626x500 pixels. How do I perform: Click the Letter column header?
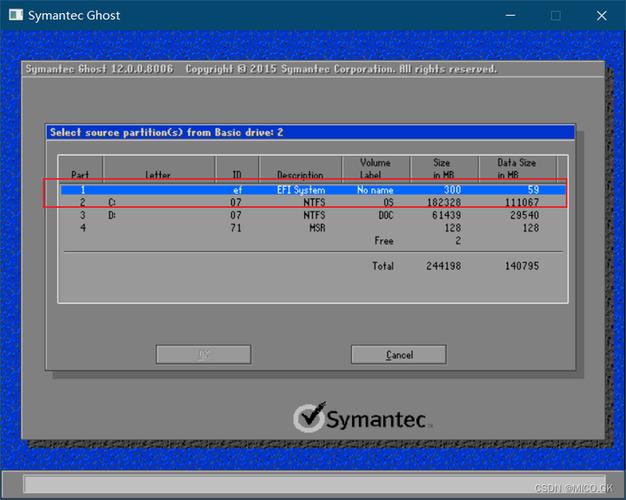(x=158, y=174)
